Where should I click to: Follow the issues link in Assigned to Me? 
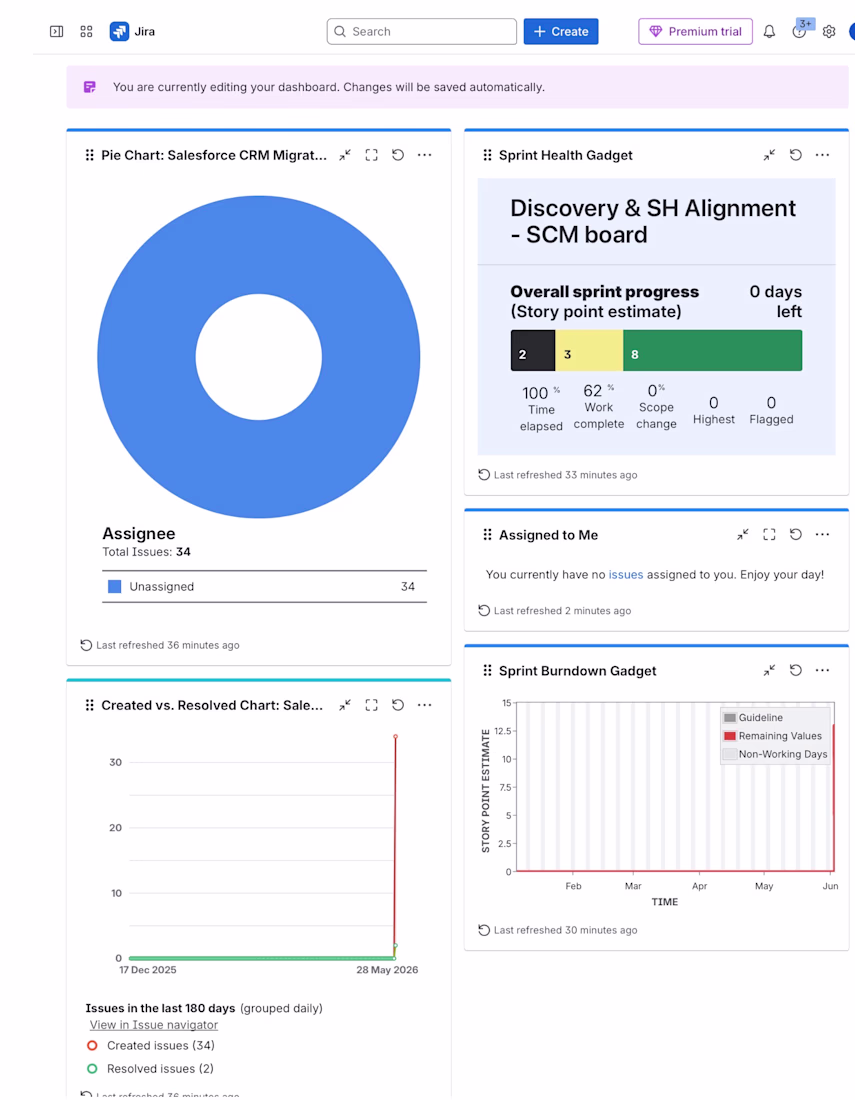click(626, 575)
